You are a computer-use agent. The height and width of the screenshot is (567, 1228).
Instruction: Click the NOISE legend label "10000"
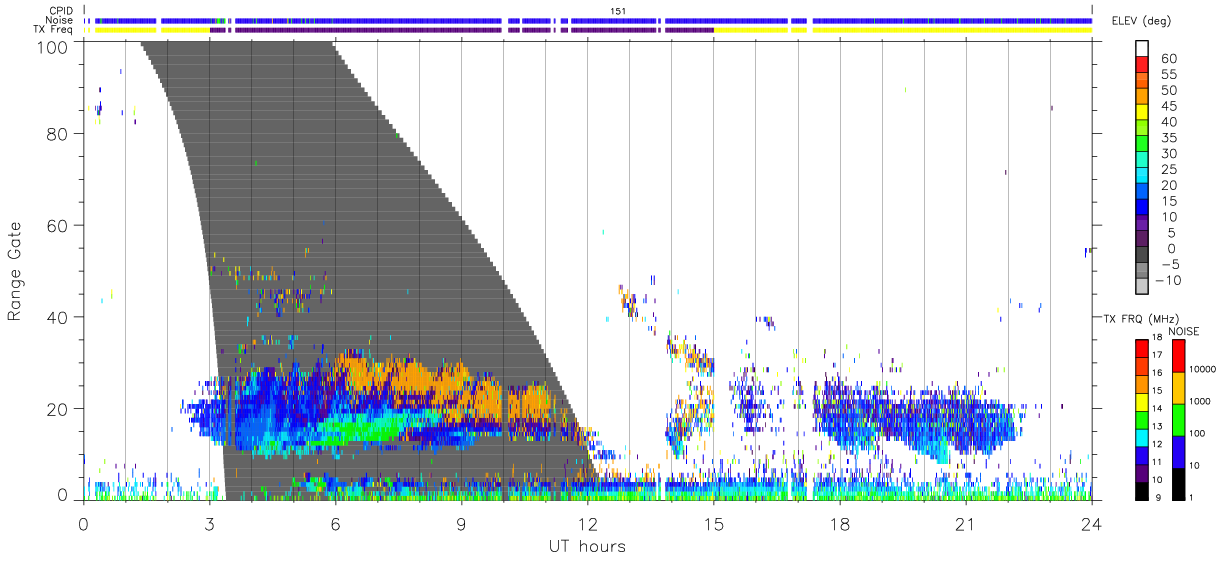point(1203,370)
